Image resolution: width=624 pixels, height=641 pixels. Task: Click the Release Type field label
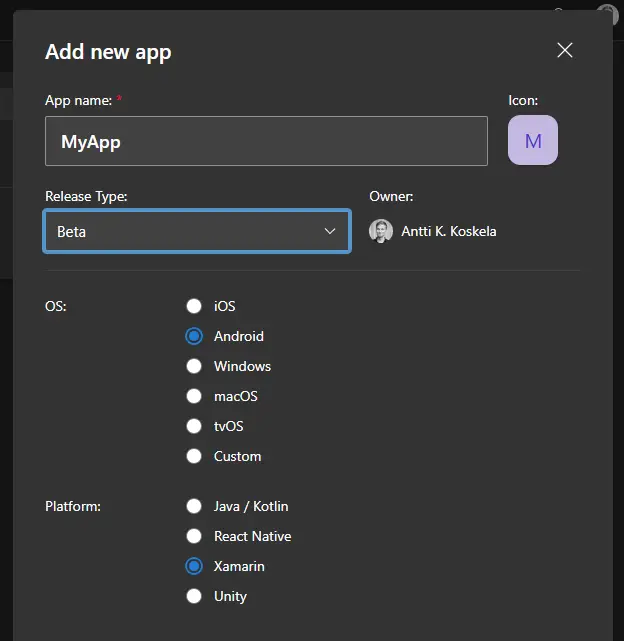86,196
